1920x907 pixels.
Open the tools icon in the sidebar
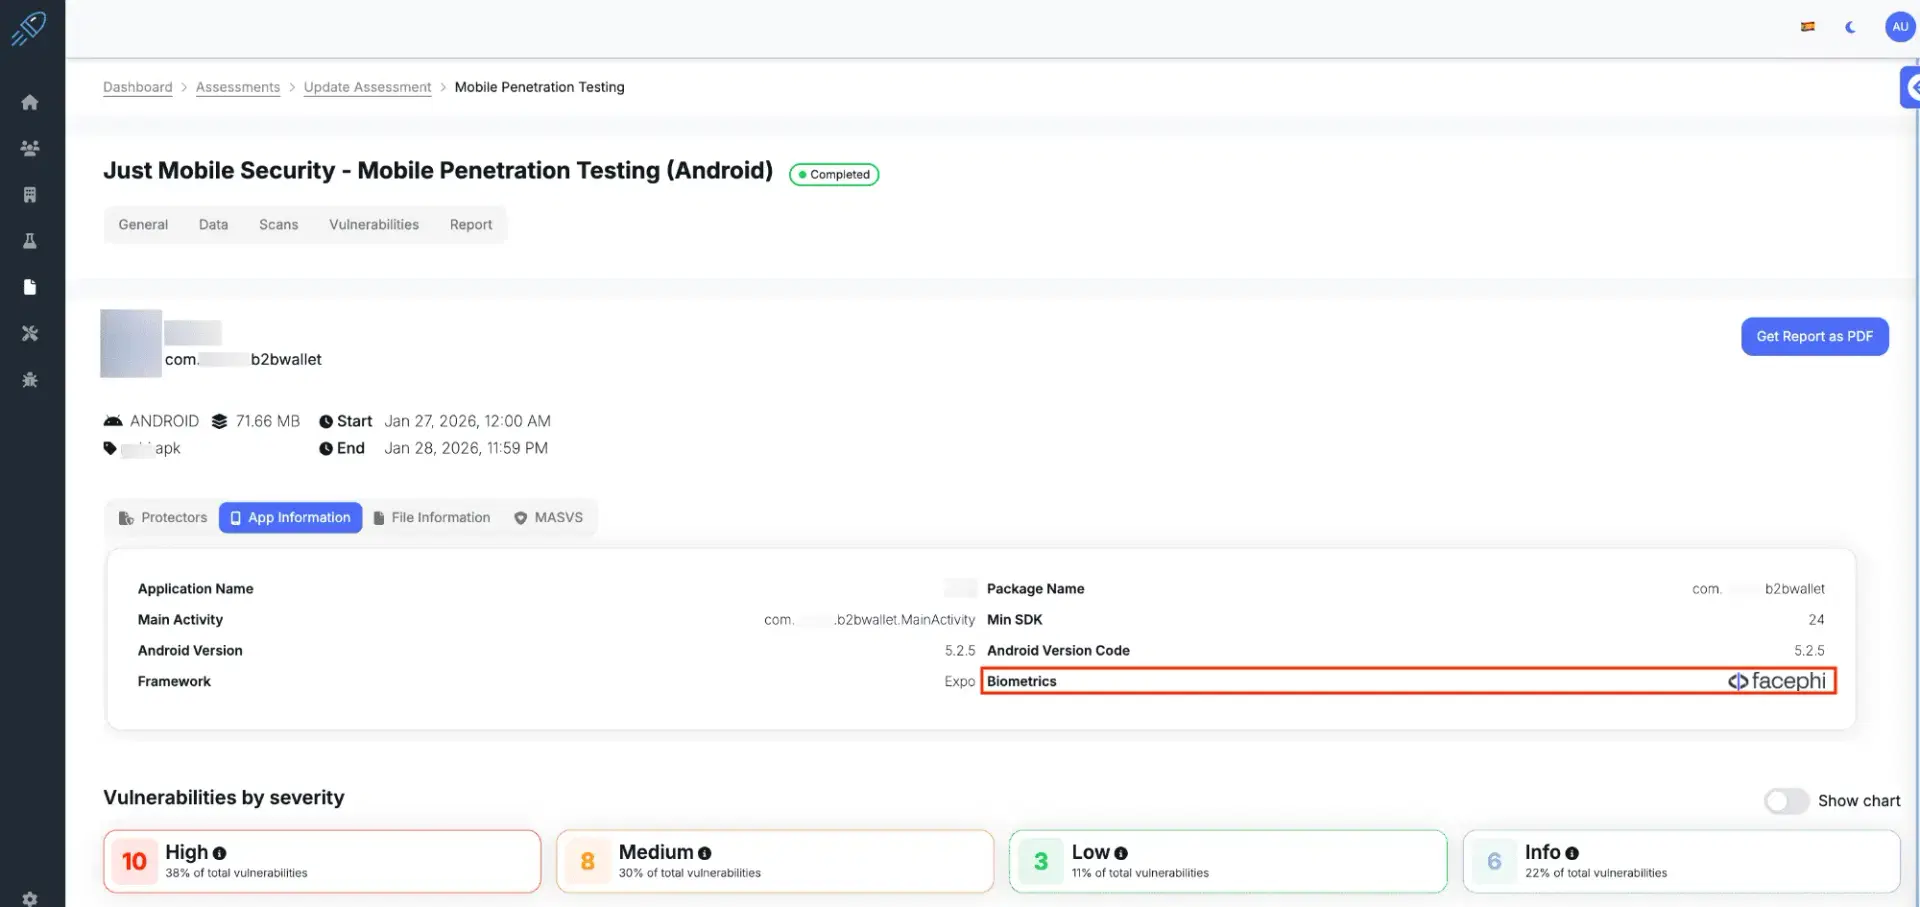coord(30,333)
